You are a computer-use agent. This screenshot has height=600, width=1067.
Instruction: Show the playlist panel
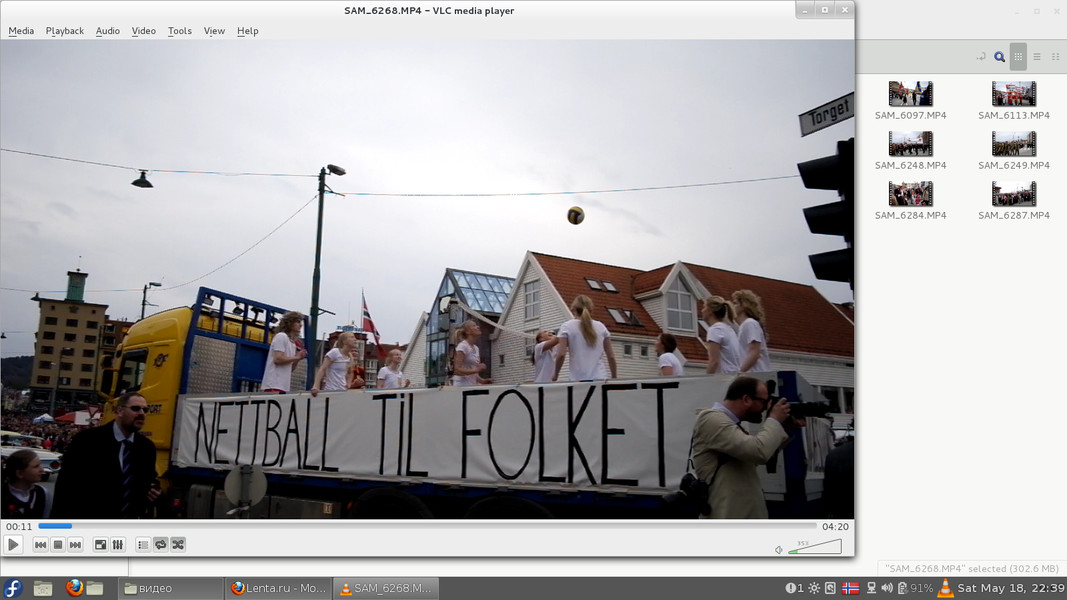tap(143, 545)
